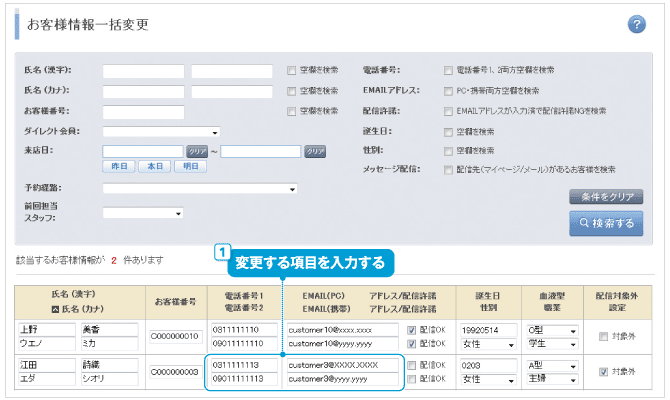Check PC email 配信OK for 江田
The image size is (670, 400).
click(x=411, y=365)
